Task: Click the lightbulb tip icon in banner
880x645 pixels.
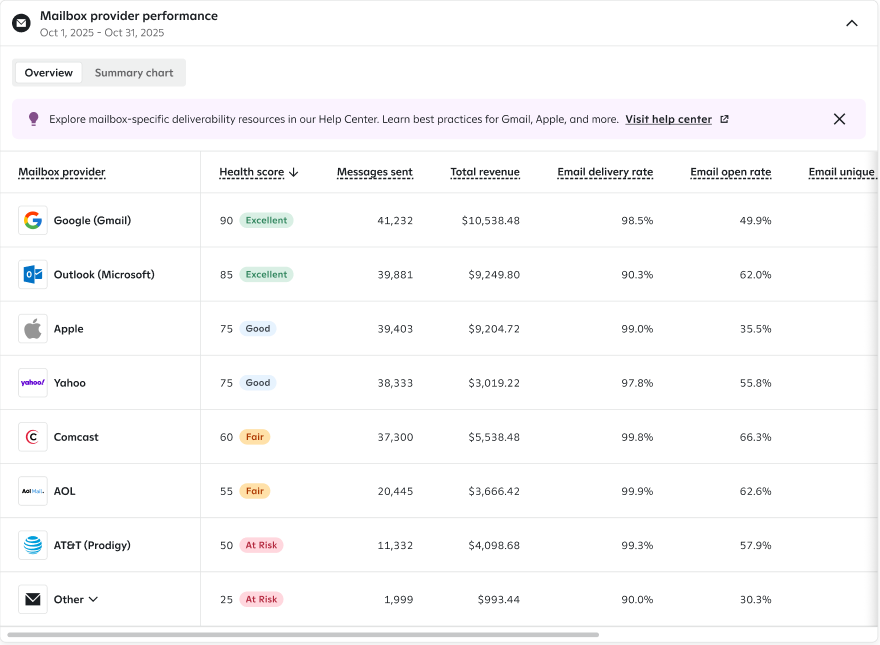Action: pyautogui.click(x=34, y=119)
